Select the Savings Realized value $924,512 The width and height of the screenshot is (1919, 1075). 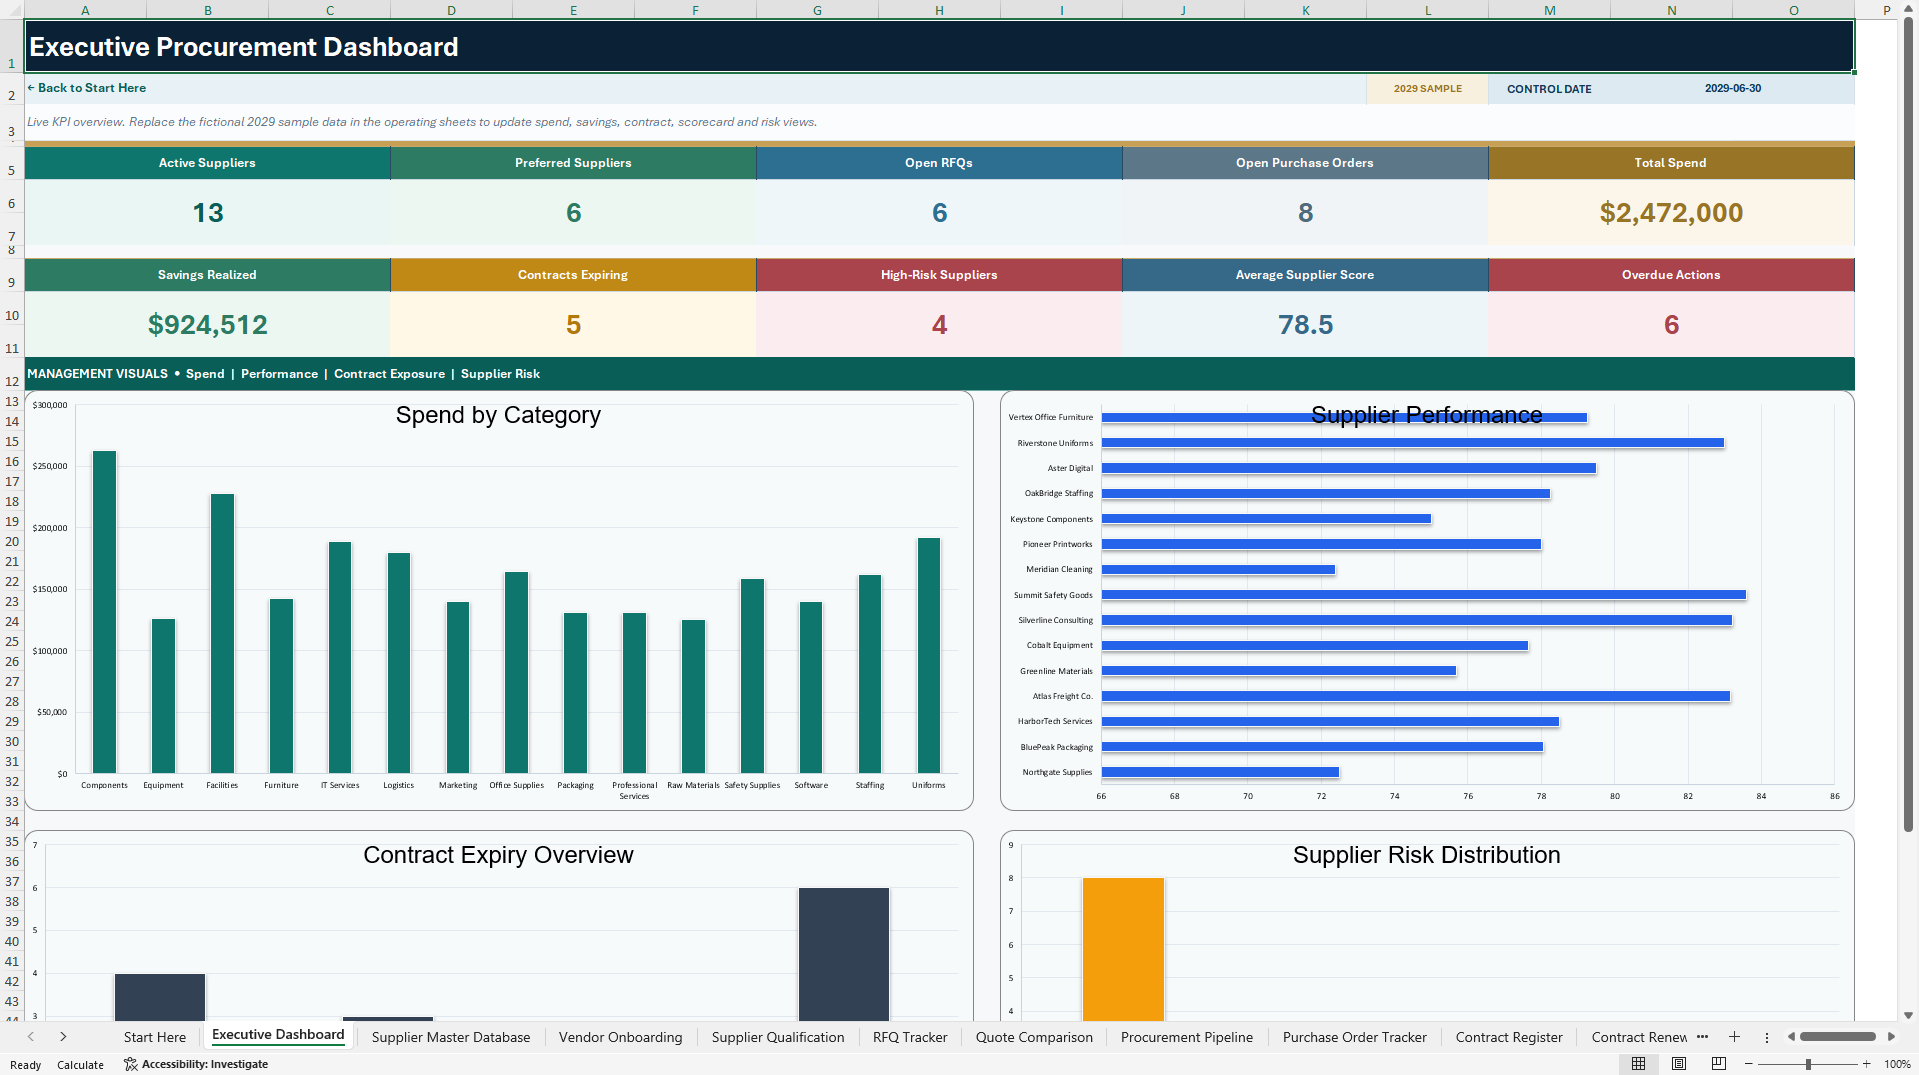pyautogui.click(x=208, y=325)
